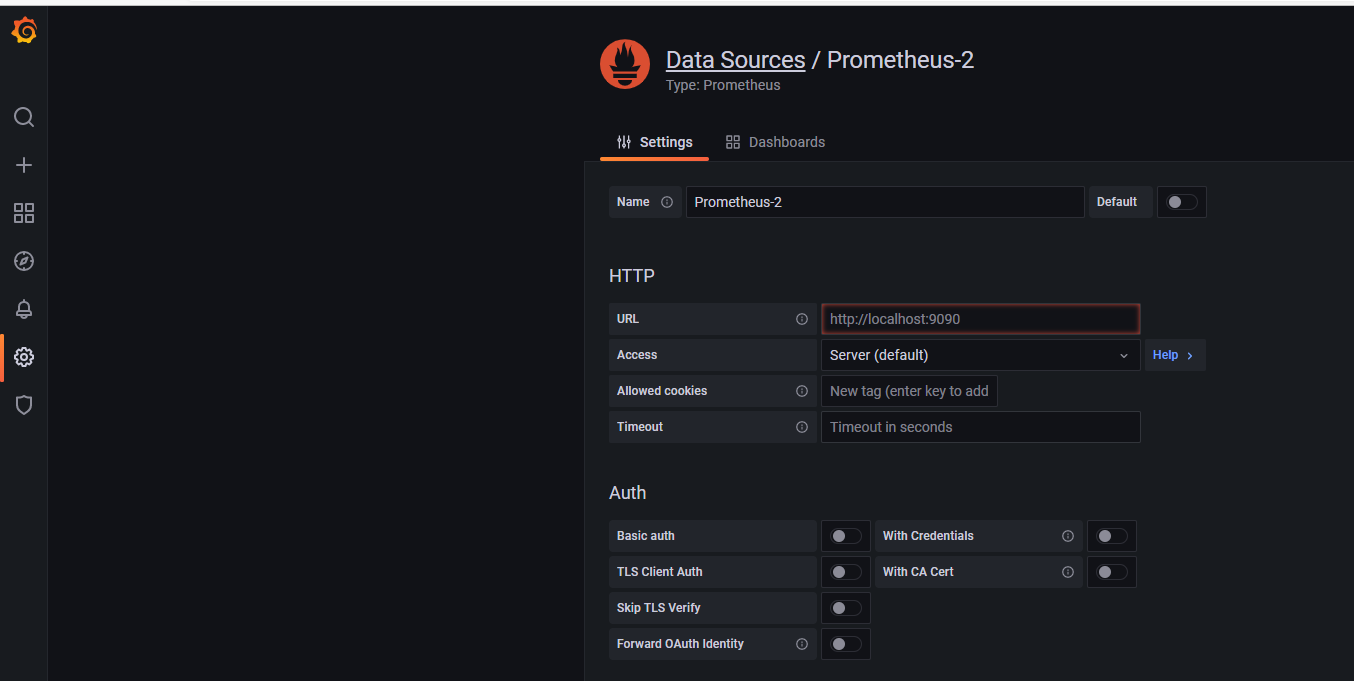This screenshot has width=1354, height=681.
Task: Follow the Data Sources breadcrumb link
Action: coord(735,60)
